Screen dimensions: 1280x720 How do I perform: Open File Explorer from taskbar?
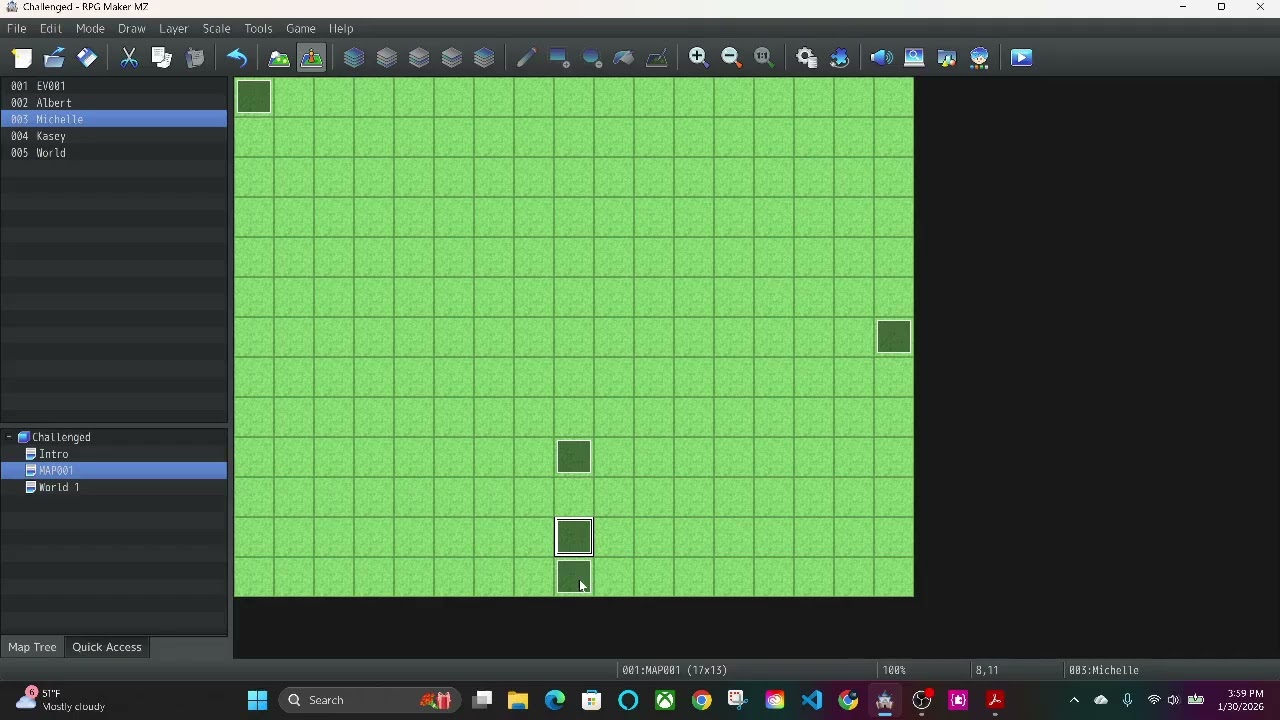coord(518,700)
